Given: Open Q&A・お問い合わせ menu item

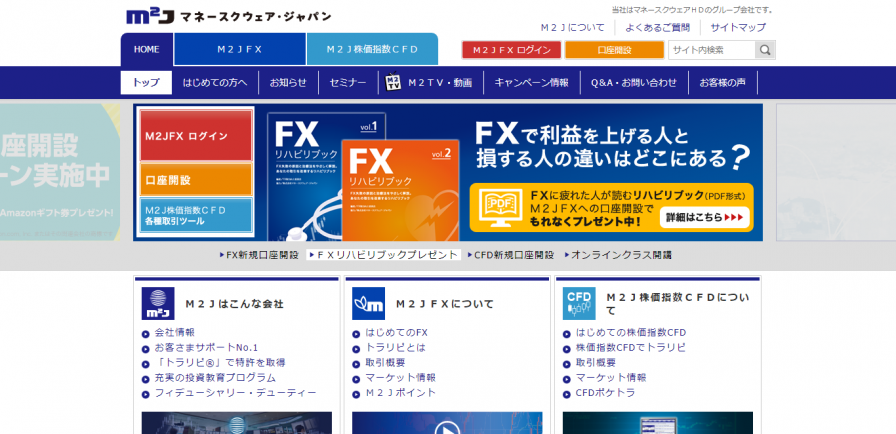Looking at the screenshot, I should click(x=634, y=83).
